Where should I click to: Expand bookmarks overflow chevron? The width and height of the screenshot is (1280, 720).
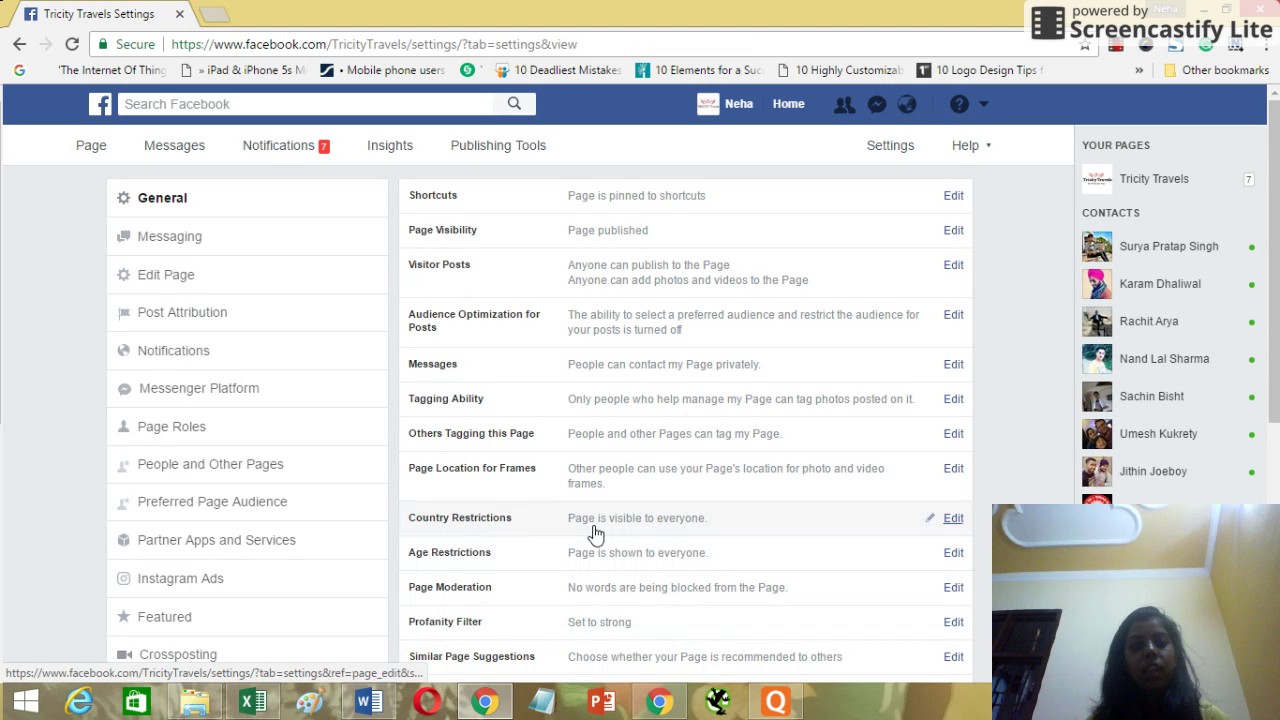[1139, 70]
